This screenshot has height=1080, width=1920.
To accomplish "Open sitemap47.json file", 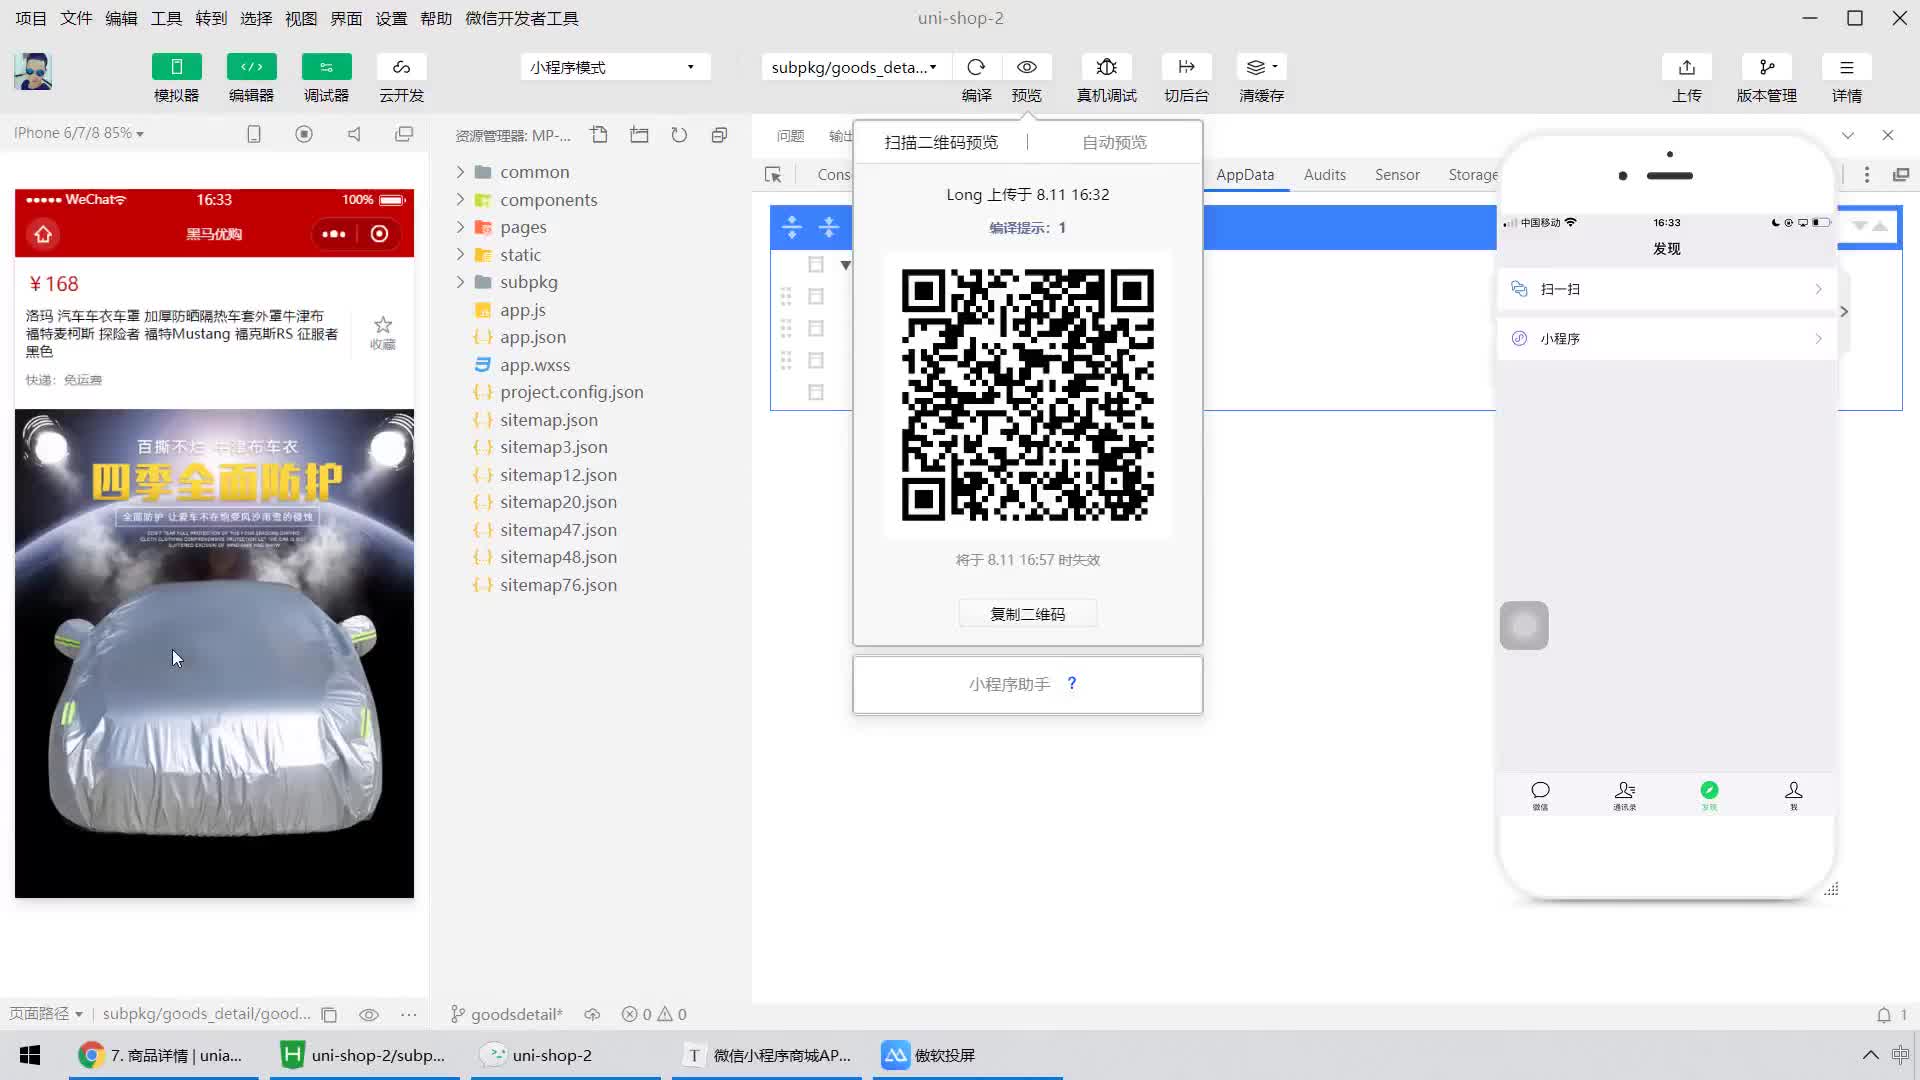I will pyautogui.click(x=558, y=530).
